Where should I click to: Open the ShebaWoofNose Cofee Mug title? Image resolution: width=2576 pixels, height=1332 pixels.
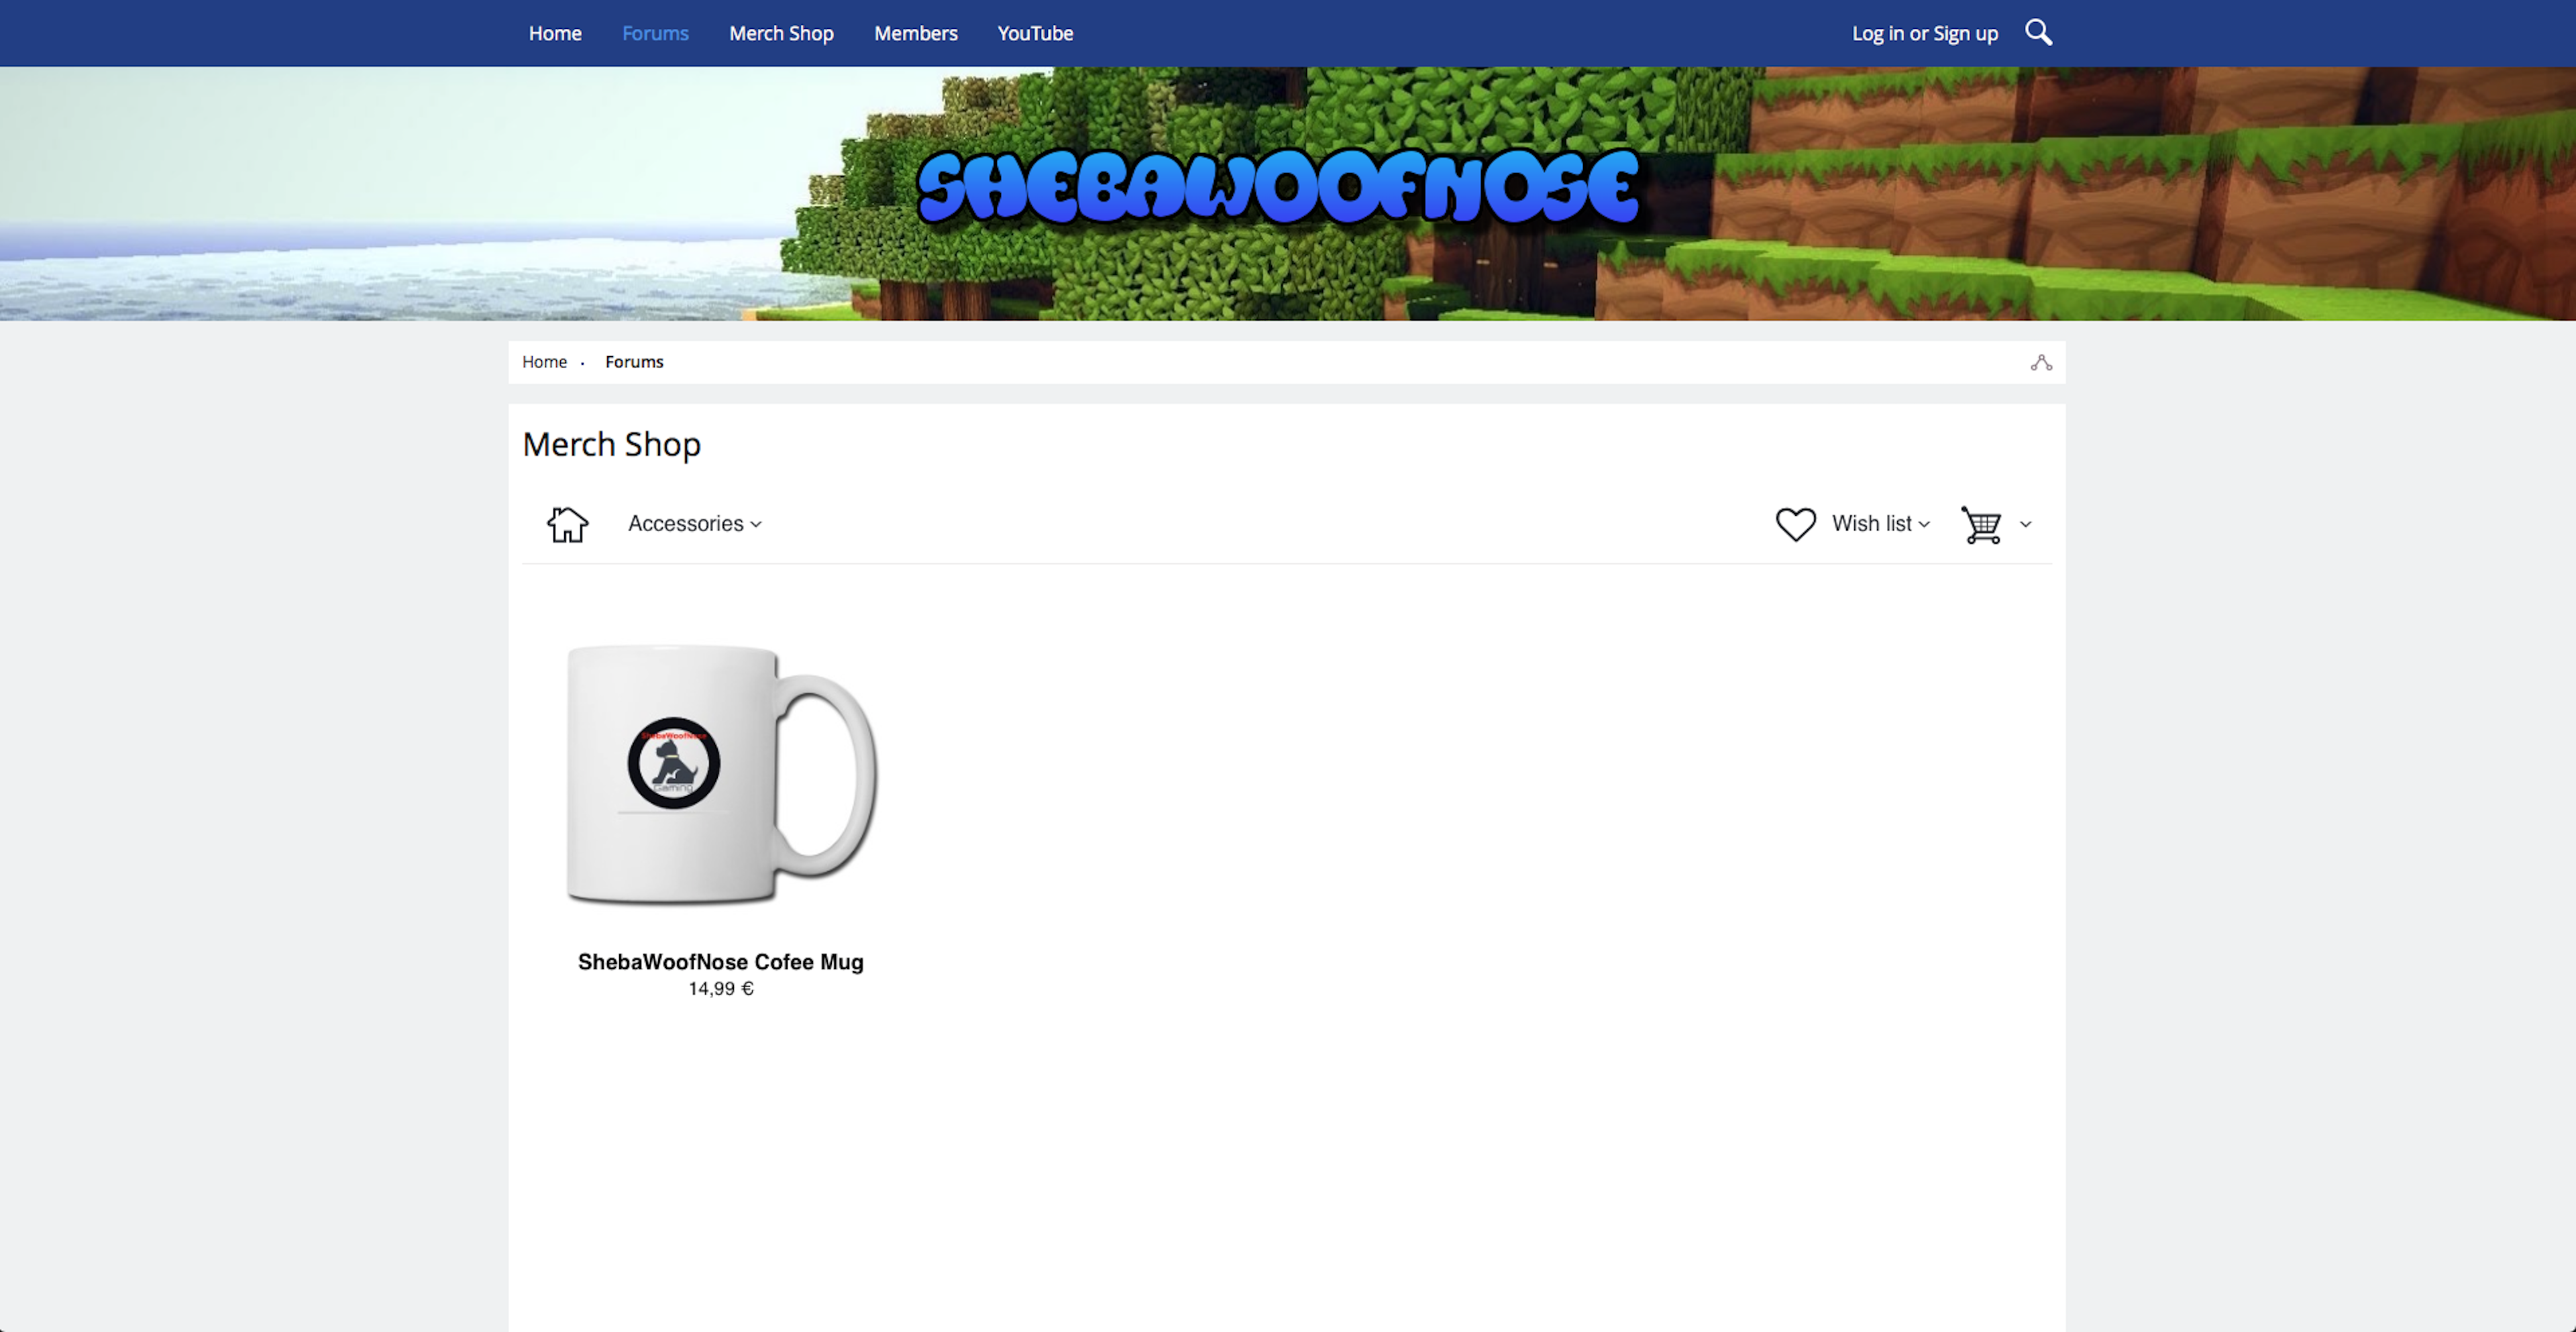pos(720,962)
